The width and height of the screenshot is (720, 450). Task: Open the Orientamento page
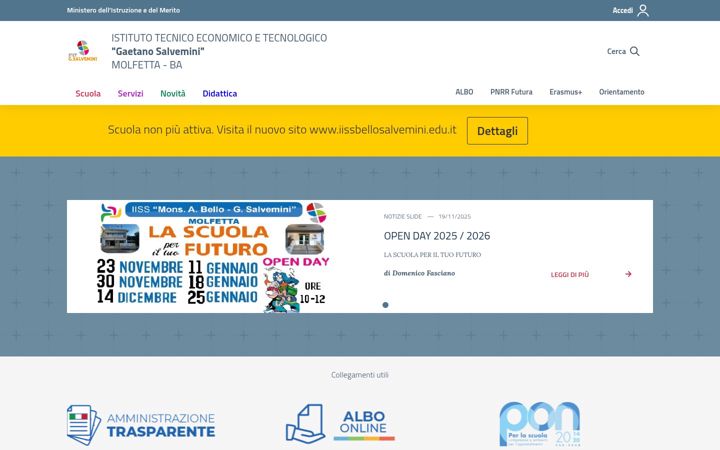click(x=621, y=92)
